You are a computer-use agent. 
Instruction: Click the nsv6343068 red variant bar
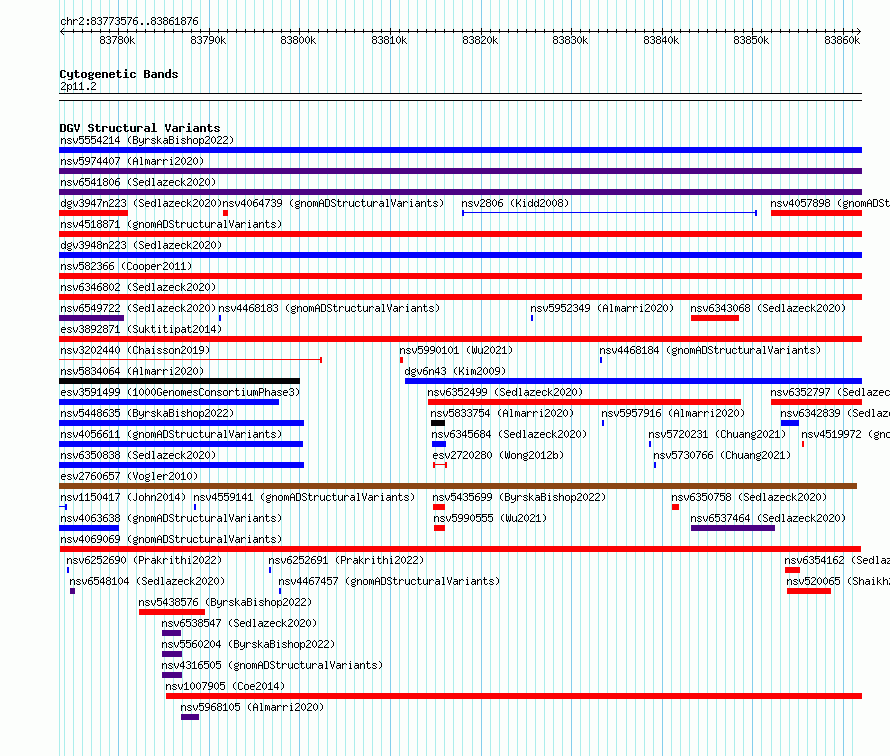(x=715, y=318)
